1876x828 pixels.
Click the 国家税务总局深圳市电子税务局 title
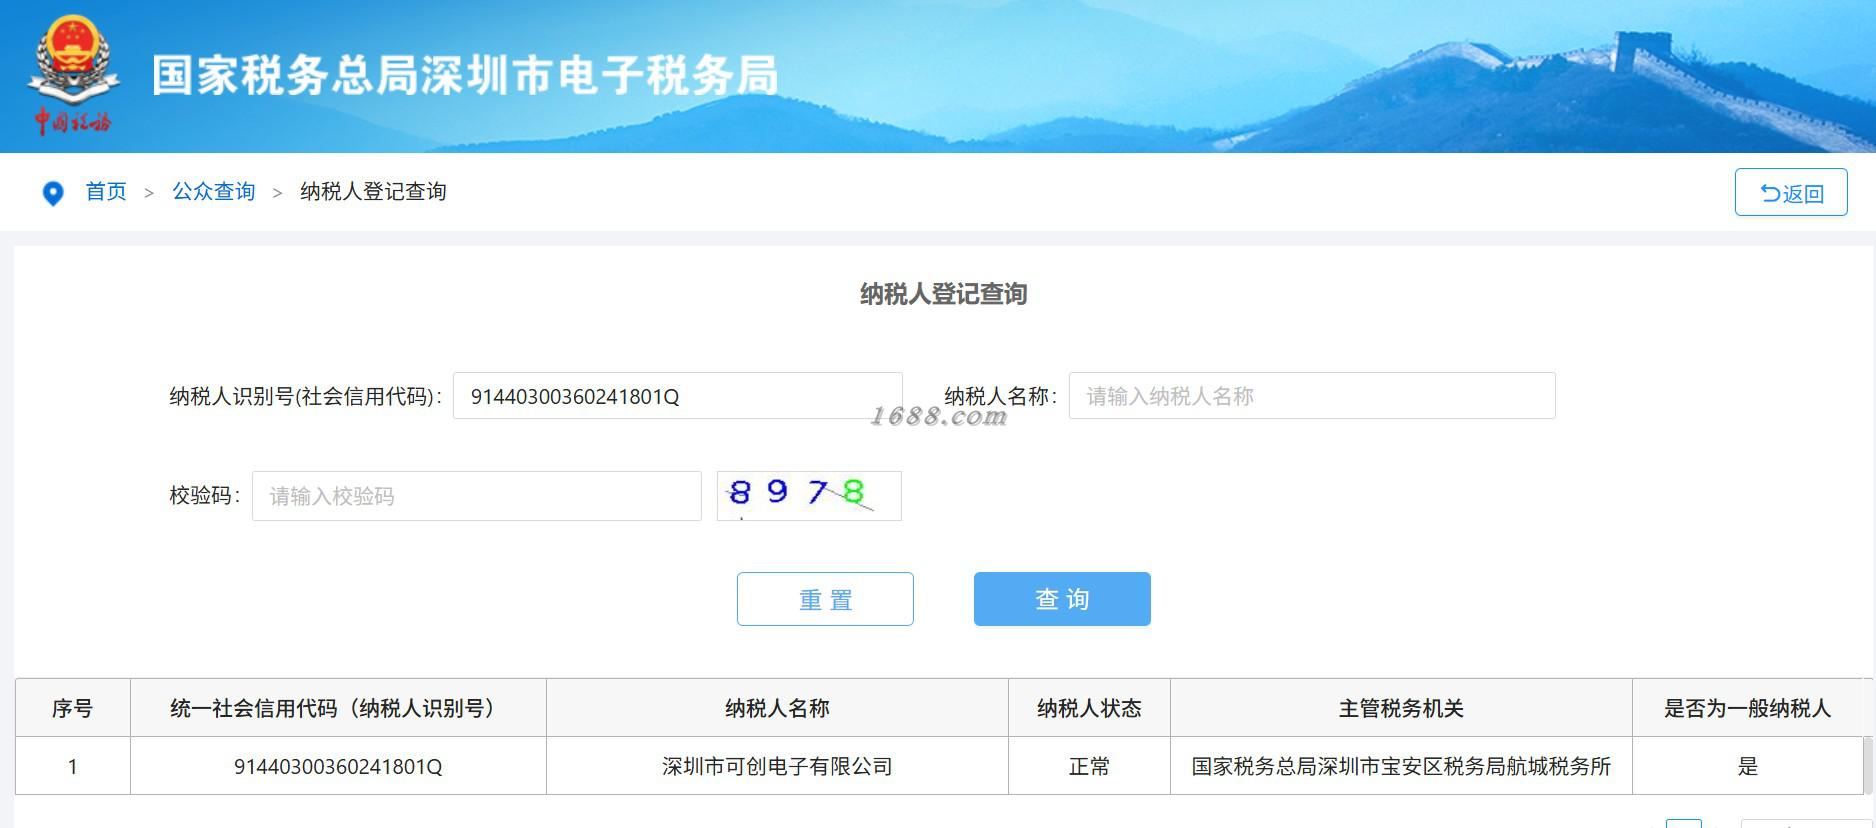pyautogui.click(x=465, y=75)
